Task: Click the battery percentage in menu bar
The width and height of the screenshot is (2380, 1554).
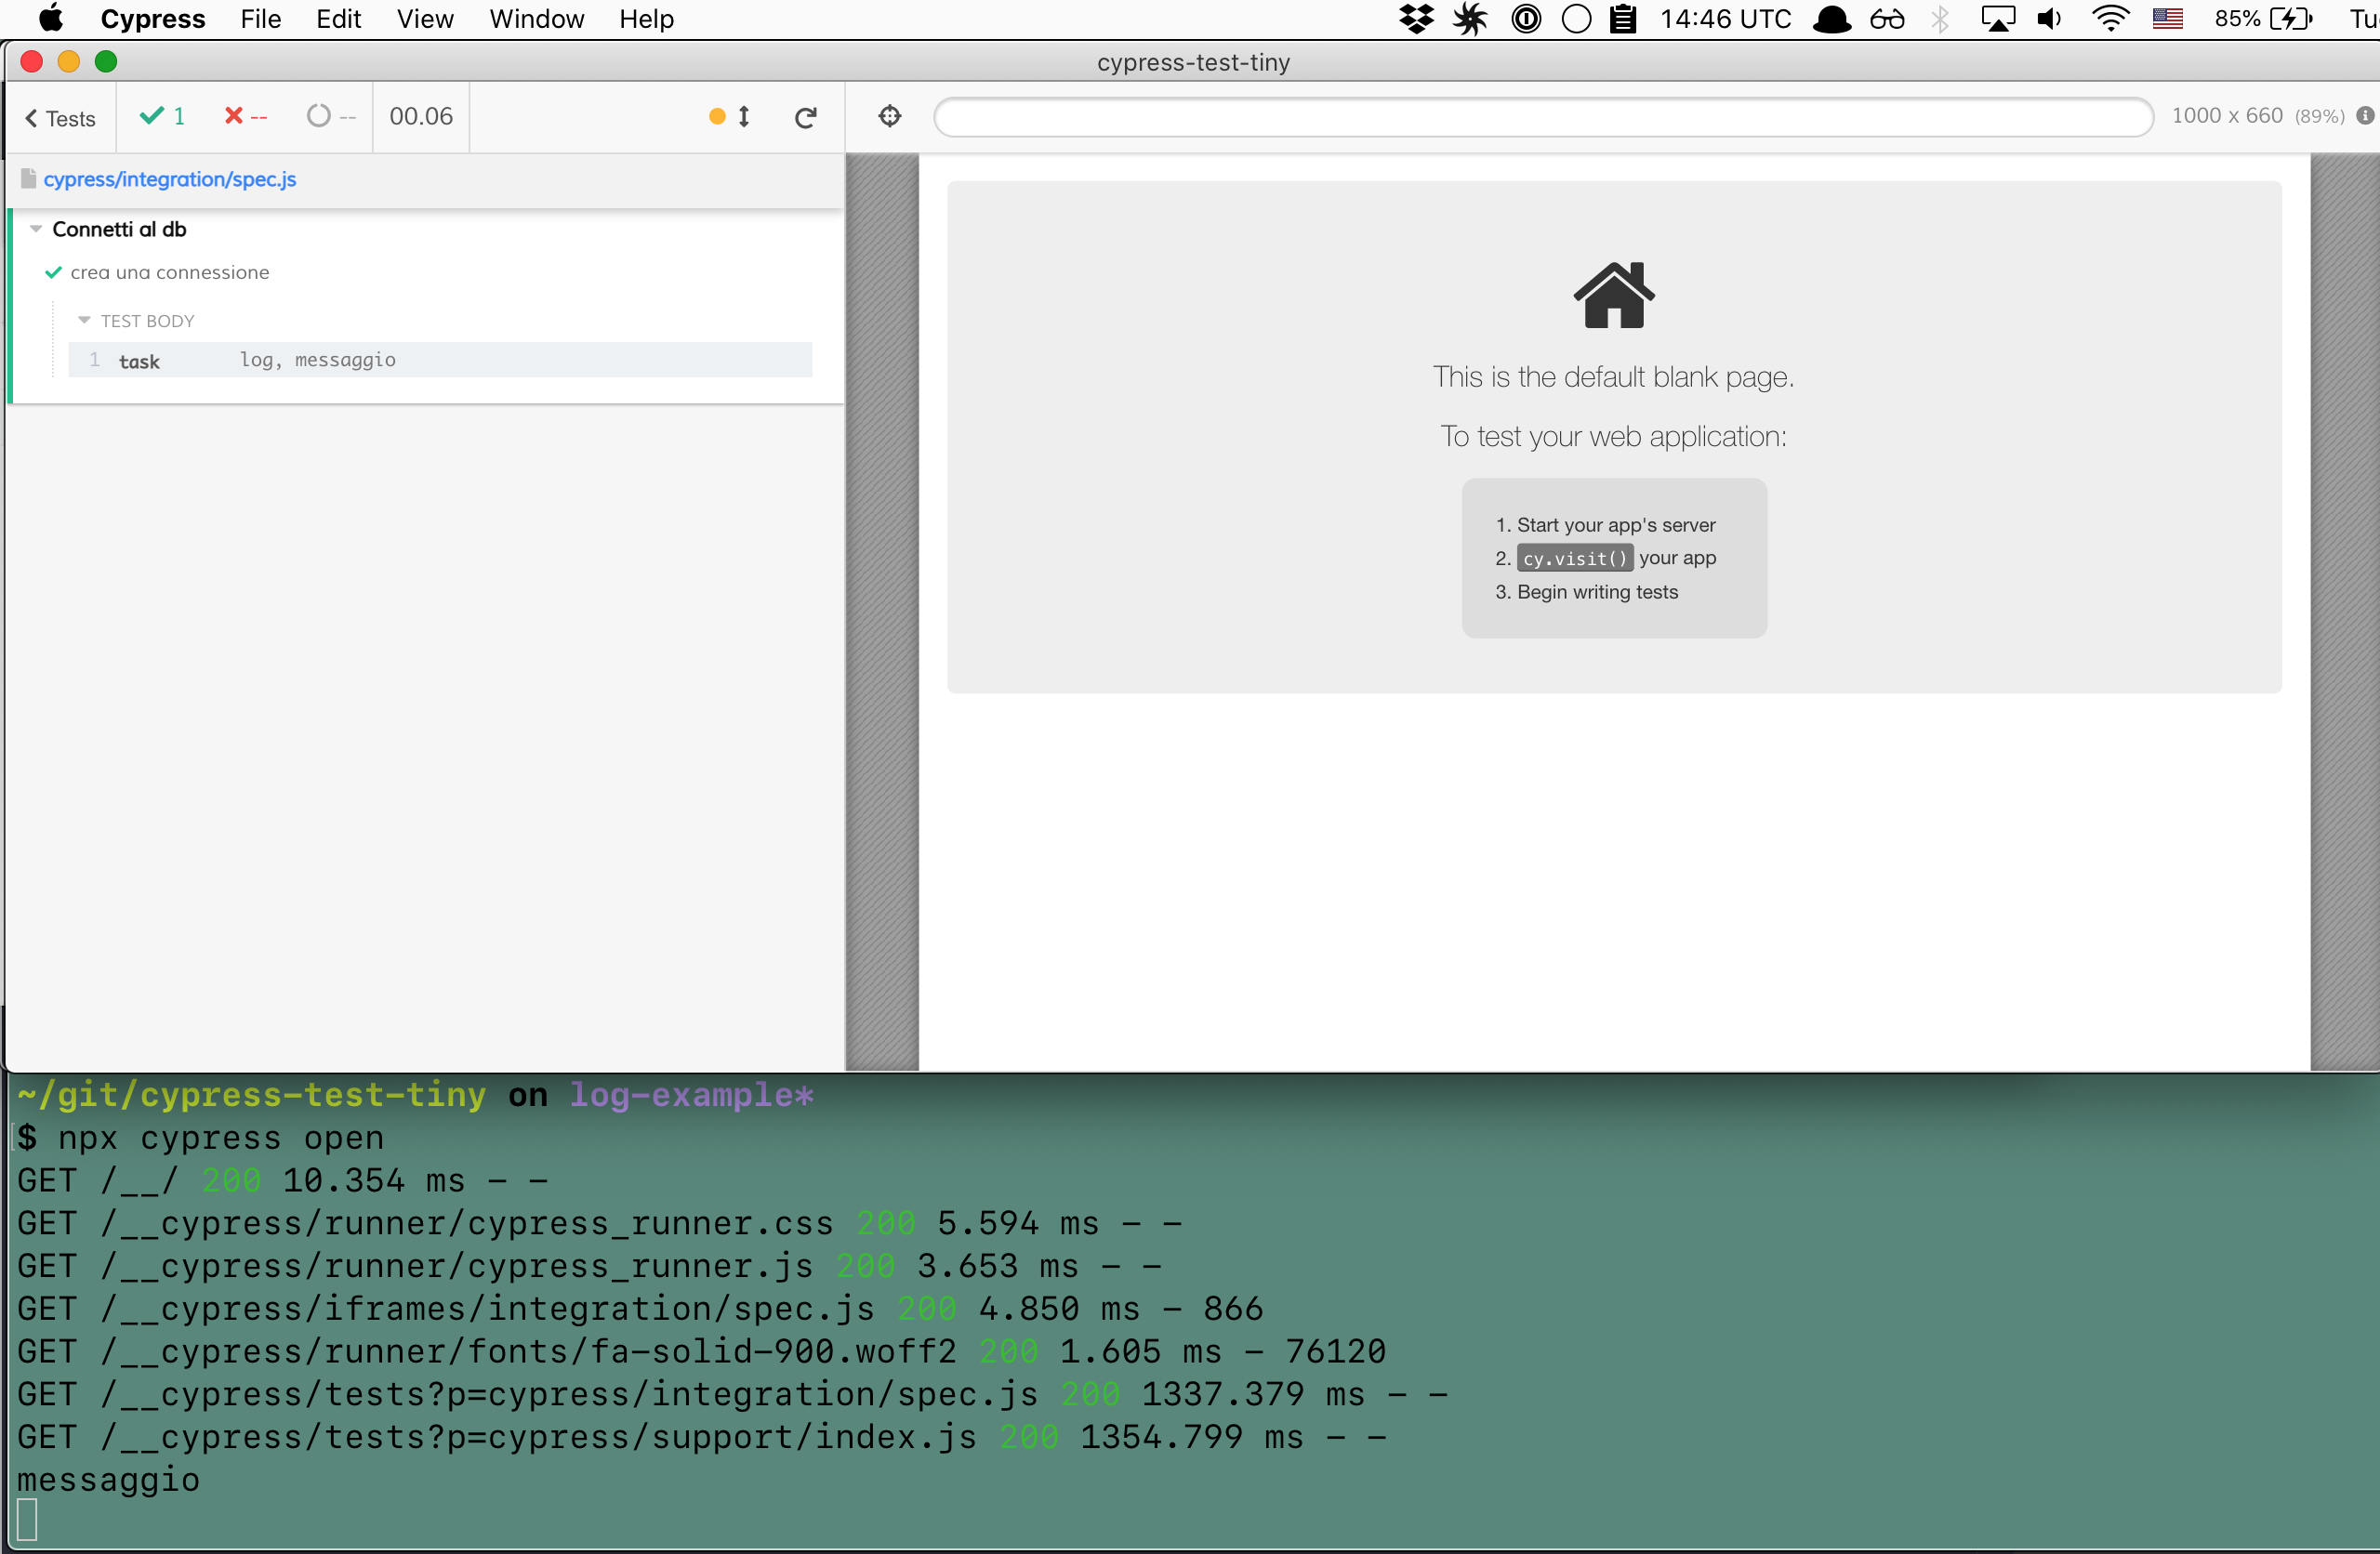Action: coord(2240,18)
